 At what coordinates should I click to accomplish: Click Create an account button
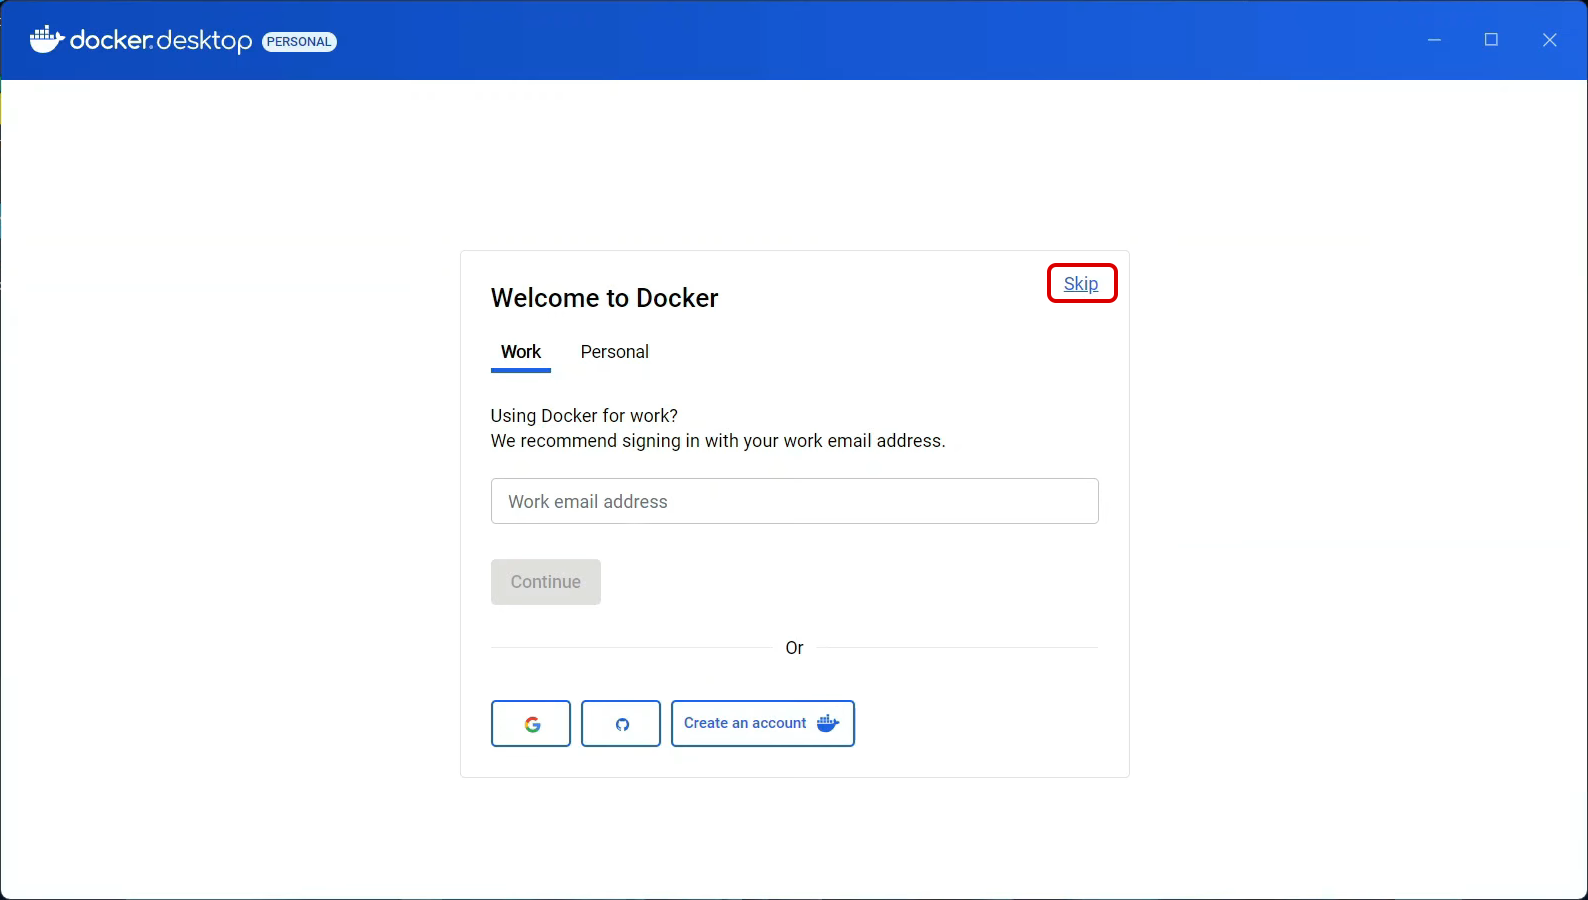click(763, 723)
